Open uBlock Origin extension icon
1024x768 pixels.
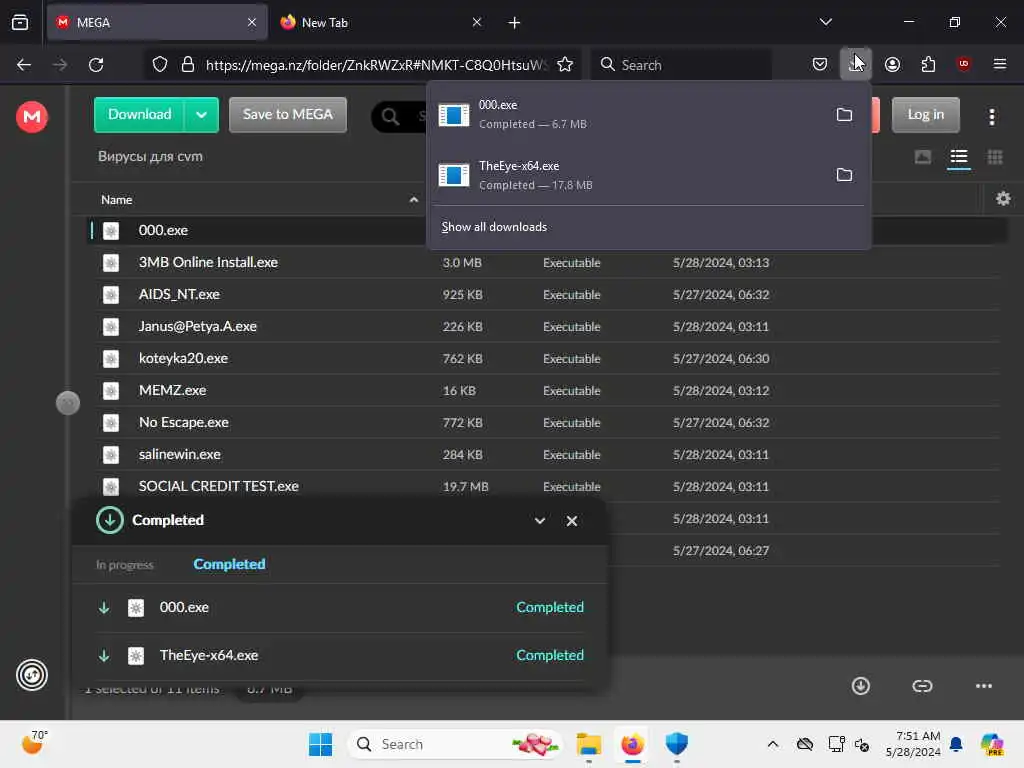pyautogui.click(x=963, y=63)
